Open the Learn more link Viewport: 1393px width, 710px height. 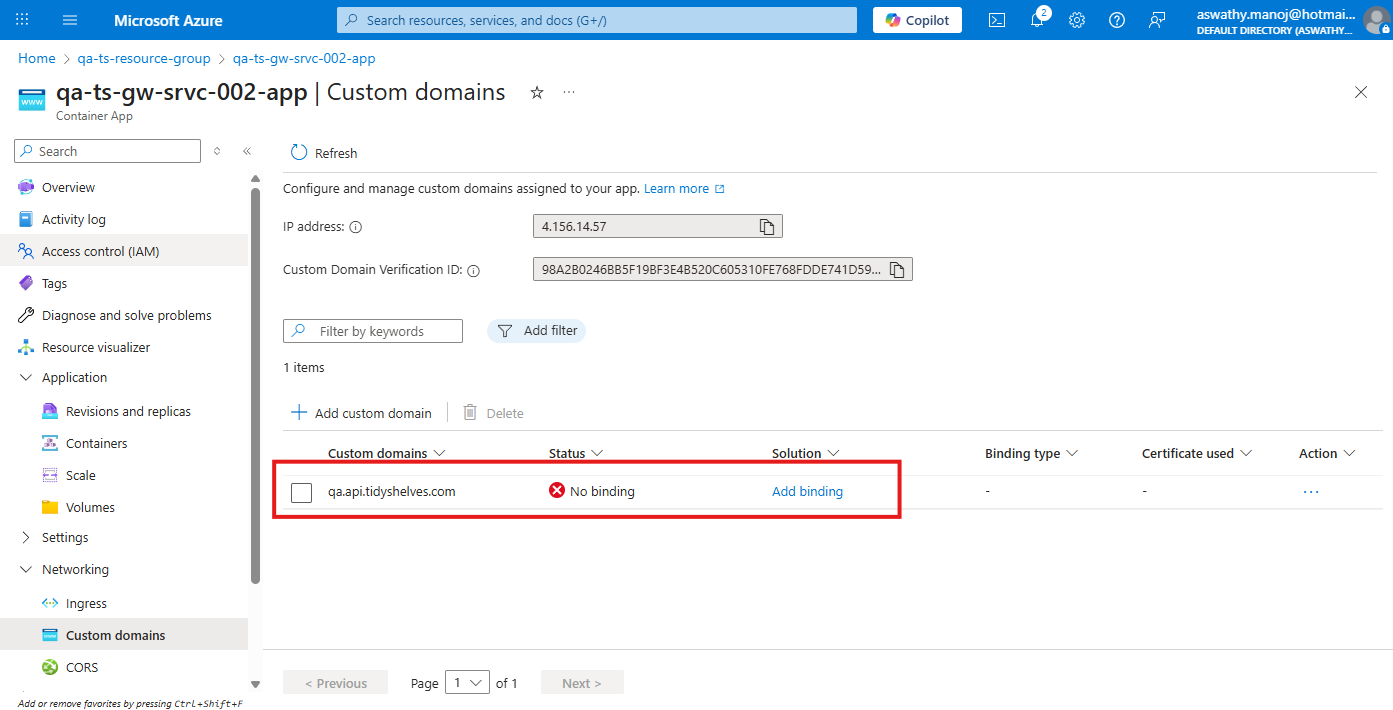coord(684,188)
